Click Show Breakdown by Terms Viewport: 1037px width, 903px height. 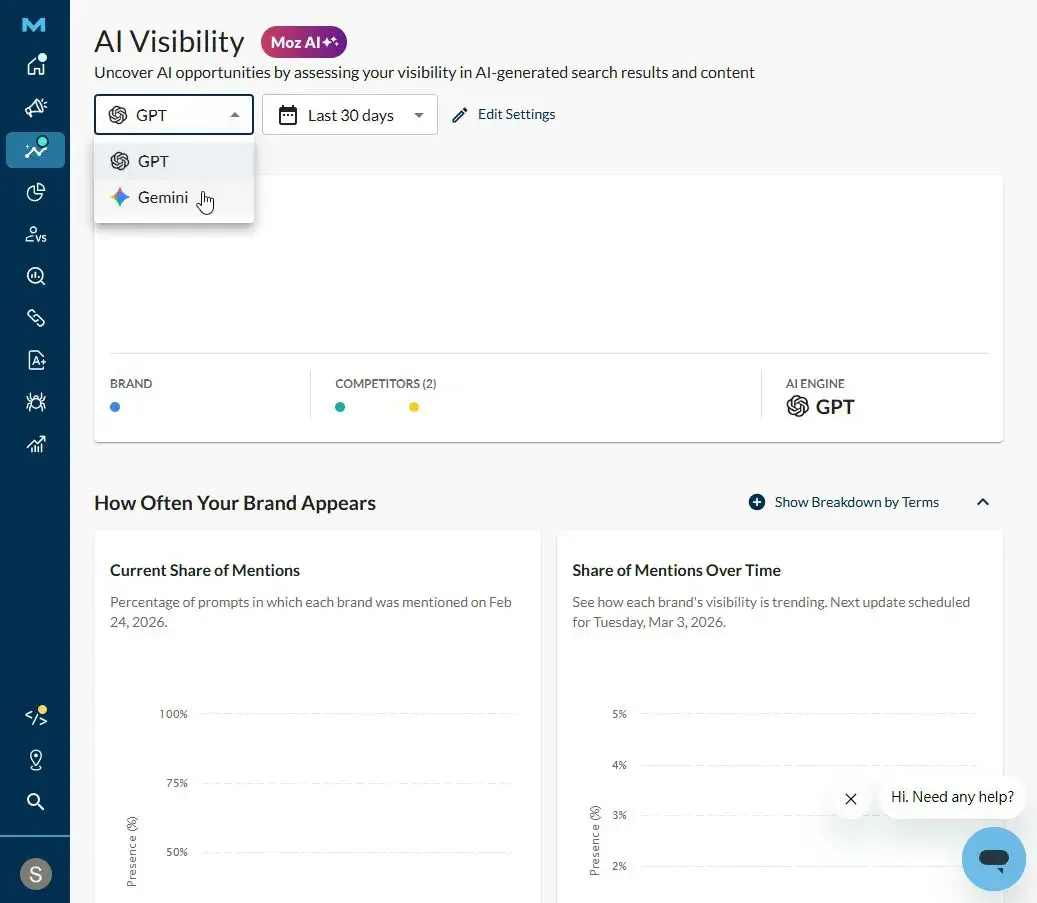[844, 502]
